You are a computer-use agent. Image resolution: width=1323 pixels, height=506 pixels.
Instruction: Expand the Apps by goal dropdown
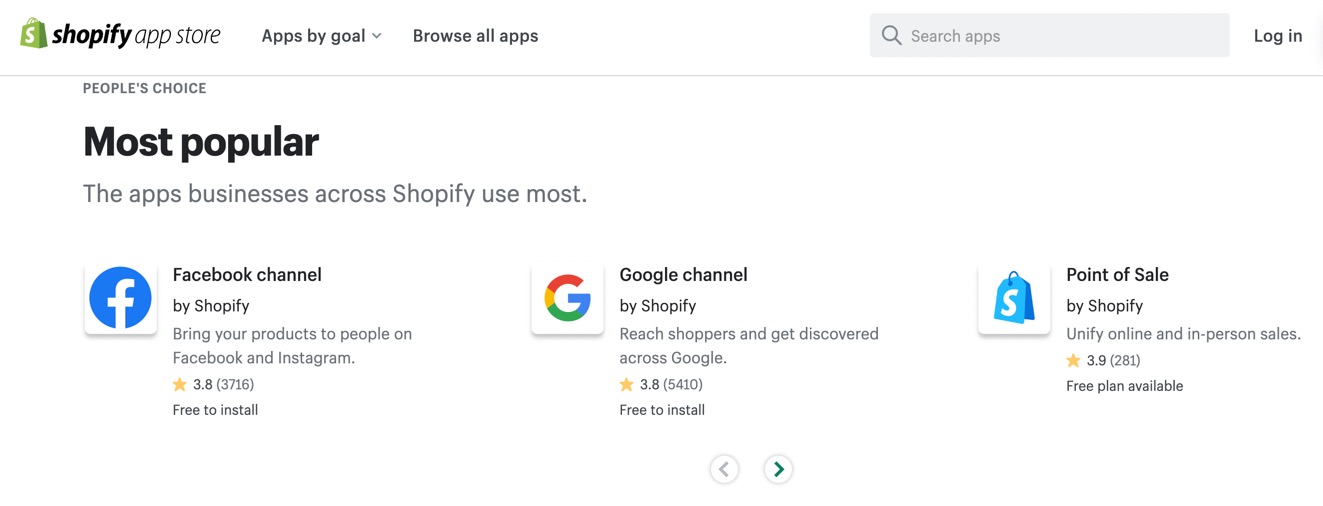[x=313, y=36]
